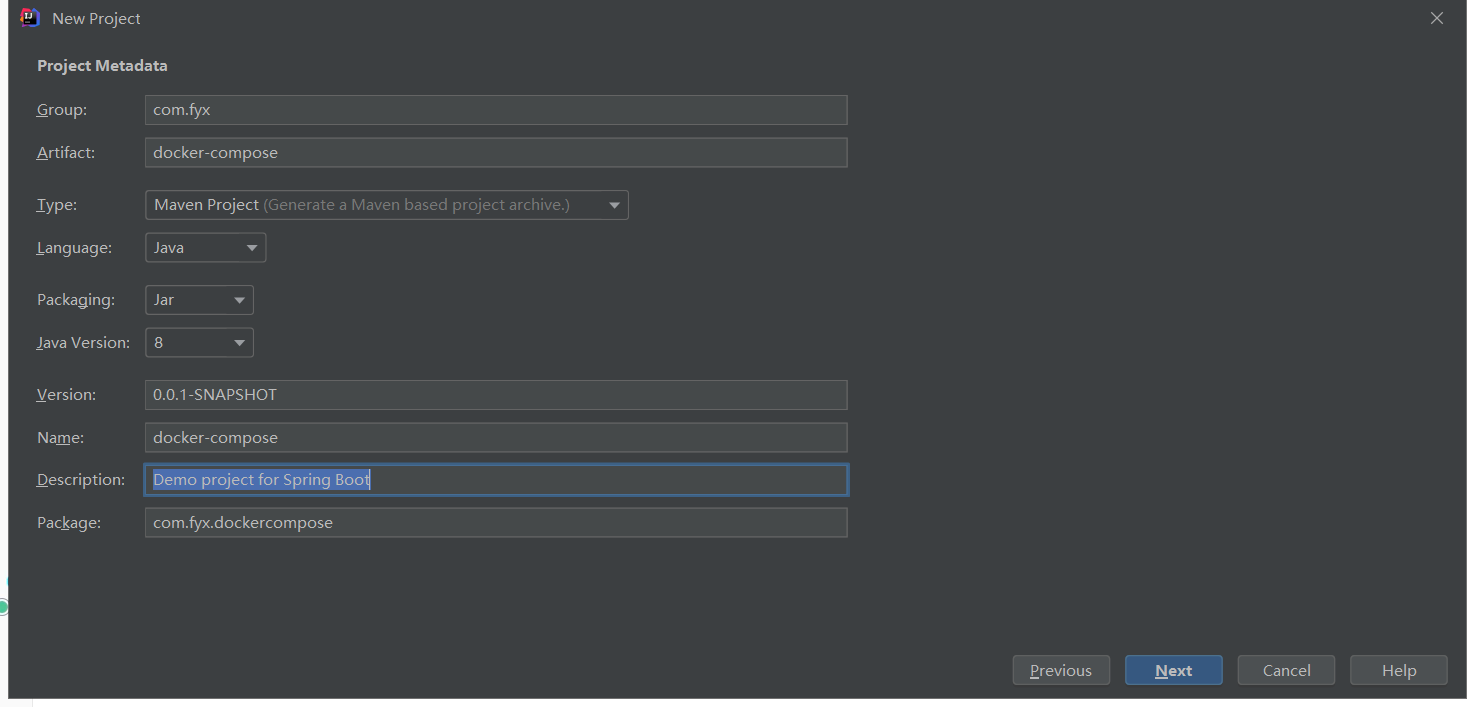Click the Language label
The image size is (1475, 707).
(75, 247)
